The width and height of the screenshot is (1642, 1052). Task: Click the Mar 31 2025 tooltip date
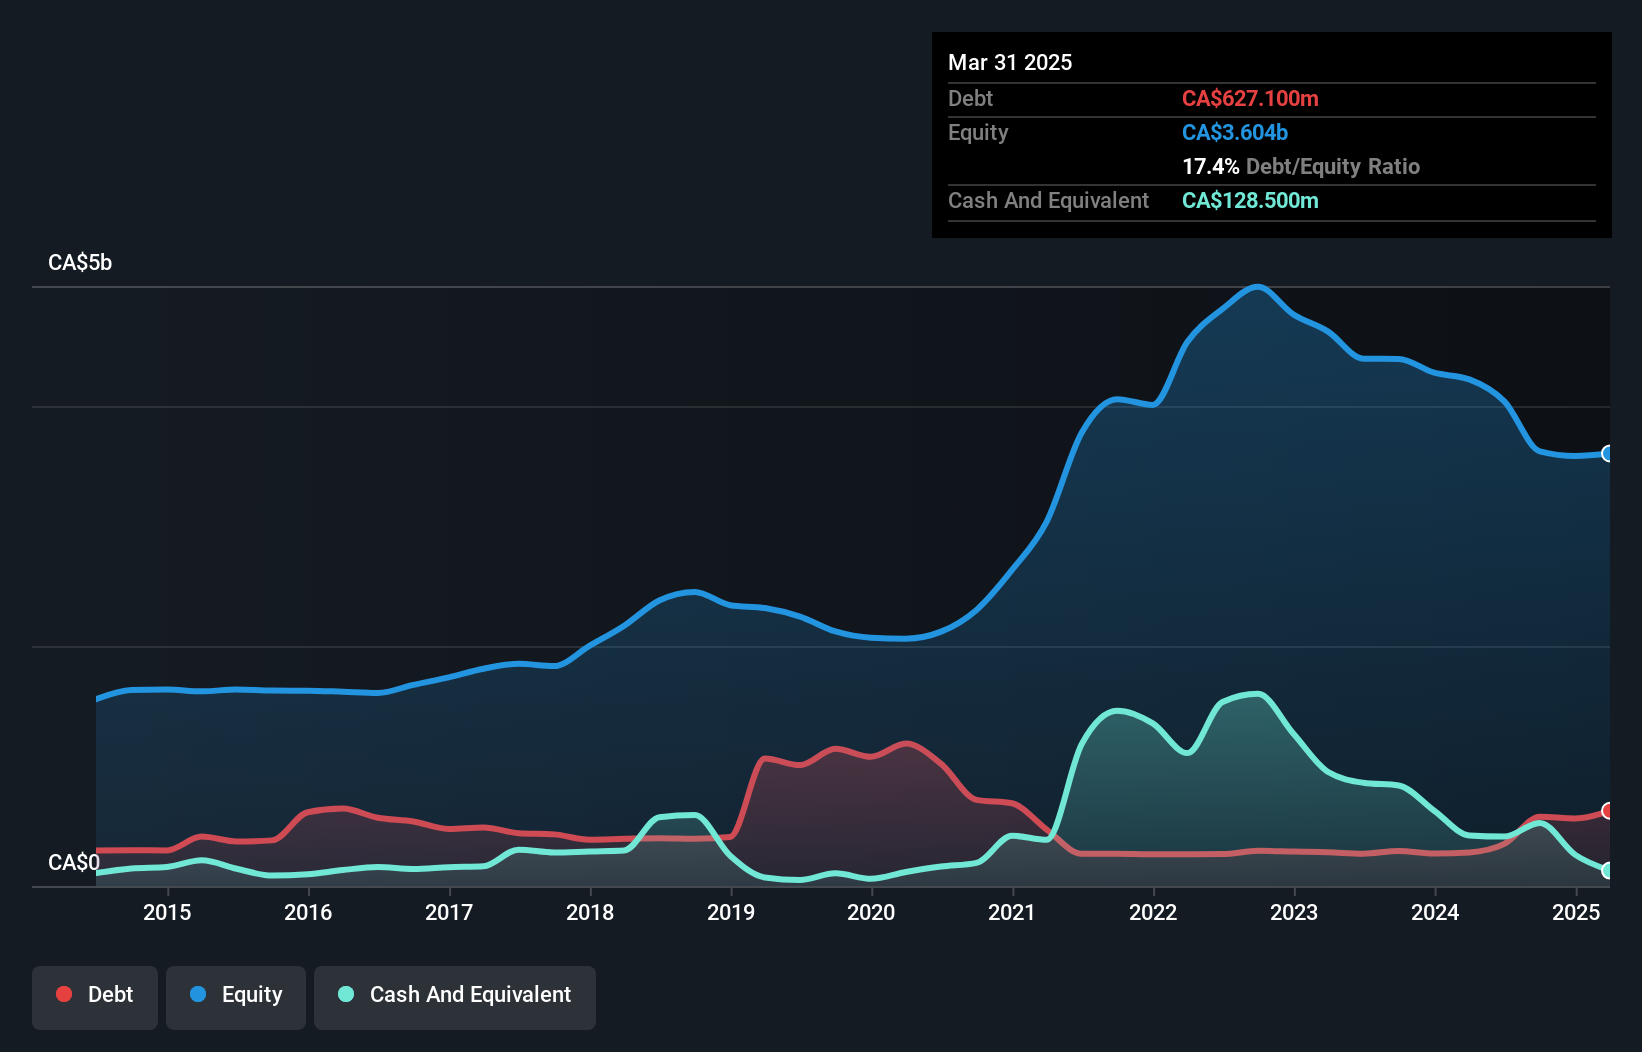1010,62
